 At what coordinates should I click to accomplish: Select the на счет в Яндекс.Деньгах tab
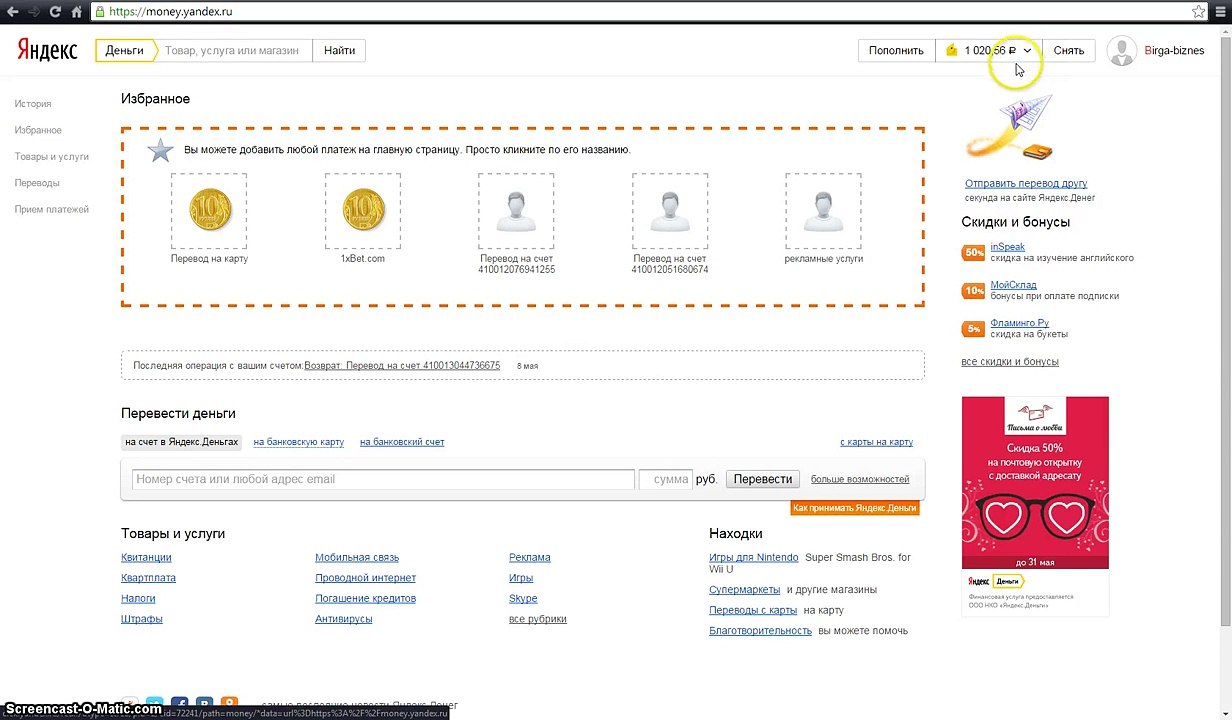(182, 442)
